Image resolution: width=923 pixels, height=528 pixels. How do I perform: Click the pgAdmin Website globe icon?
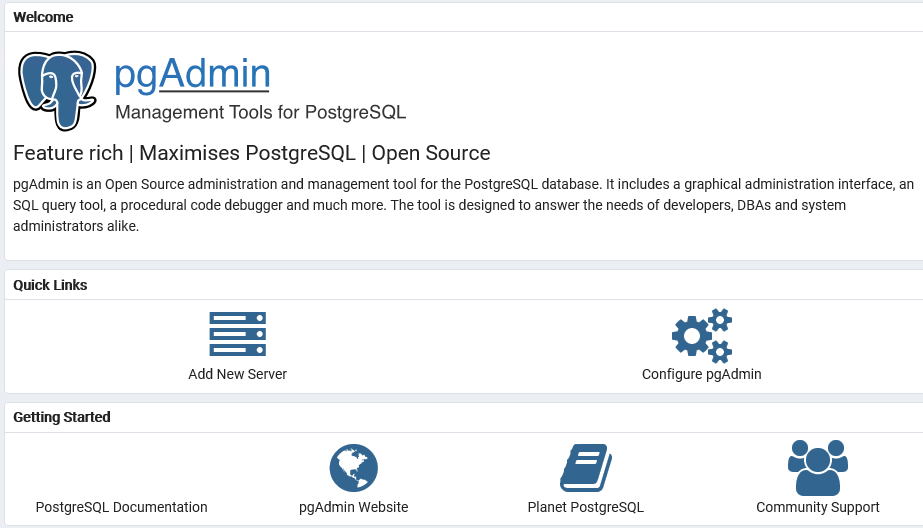(353, 468)
